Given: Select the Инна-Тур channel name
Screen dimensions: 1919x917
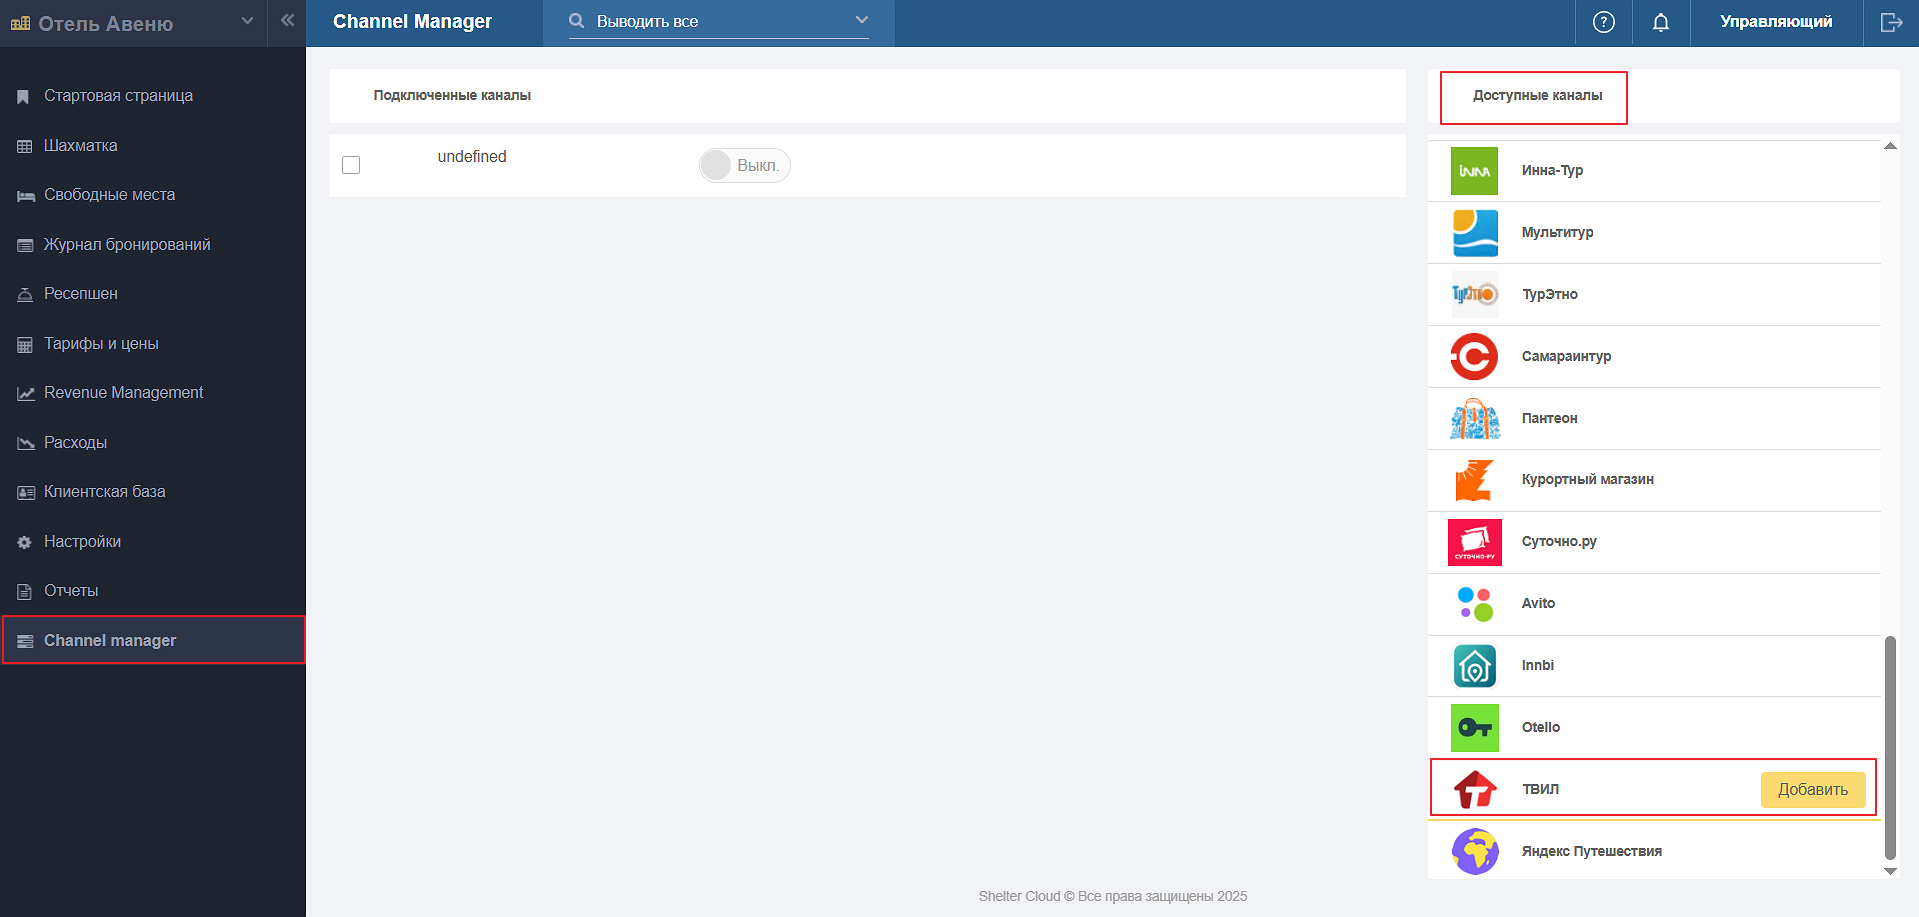Looking at the screenshot, I should click(x=1552, y=171).
